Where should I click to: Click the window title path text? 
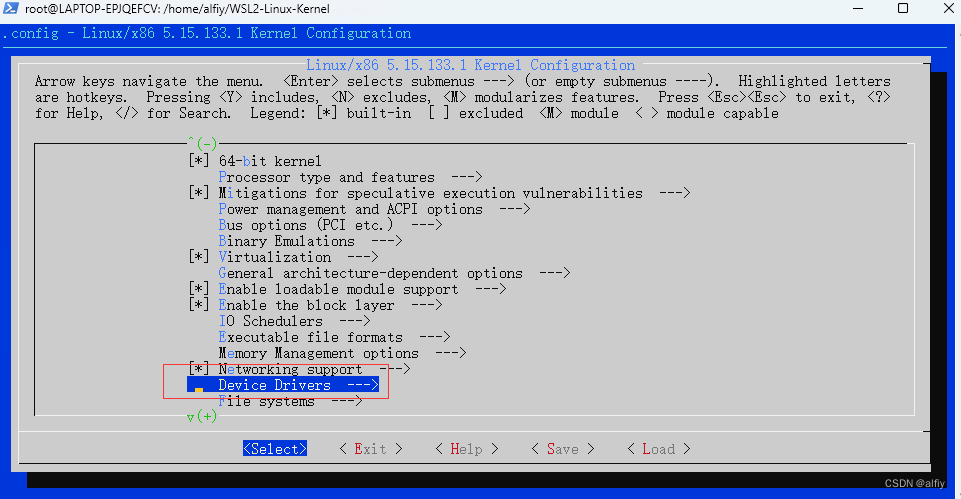[177, 9]
